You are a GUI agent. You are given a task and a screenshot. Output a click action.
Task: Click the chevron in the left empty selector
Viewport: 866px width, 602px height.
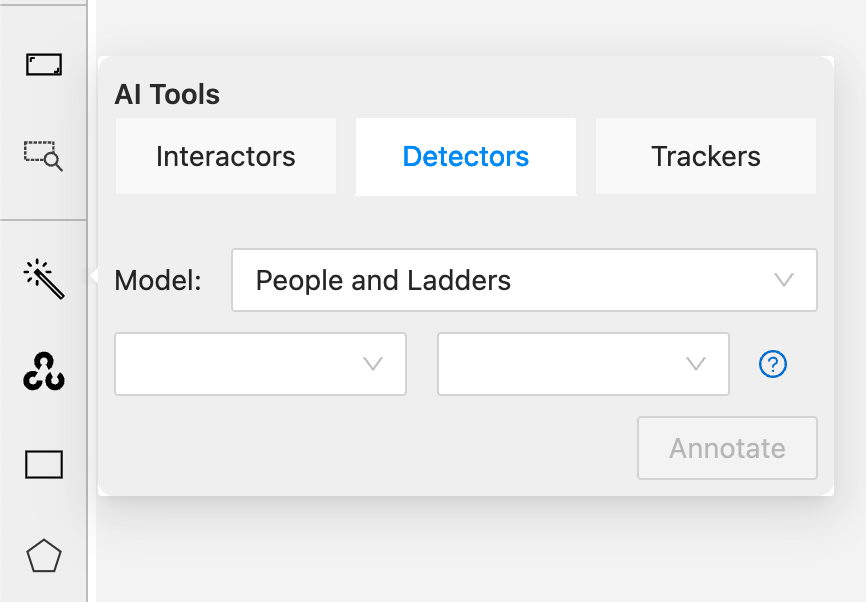click(x=373, y=364)
